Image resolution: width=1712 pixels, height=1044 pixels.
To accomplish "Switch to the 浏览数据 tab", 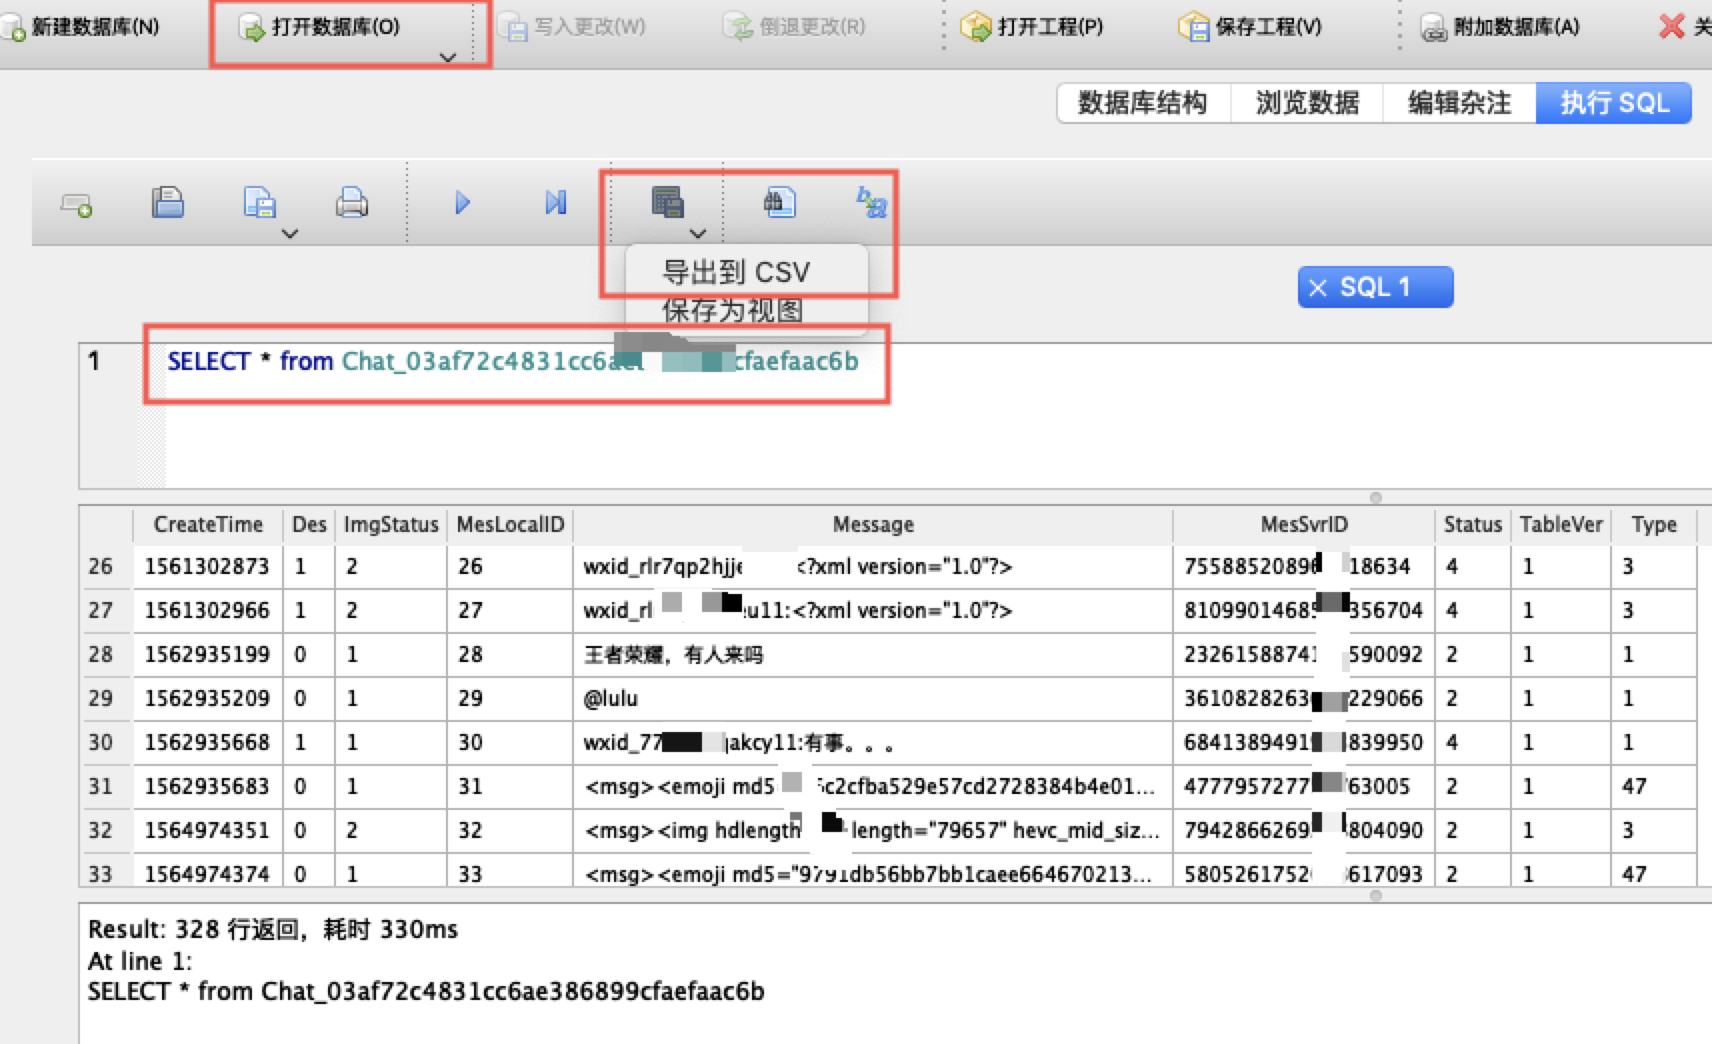I will (1307, 103).
